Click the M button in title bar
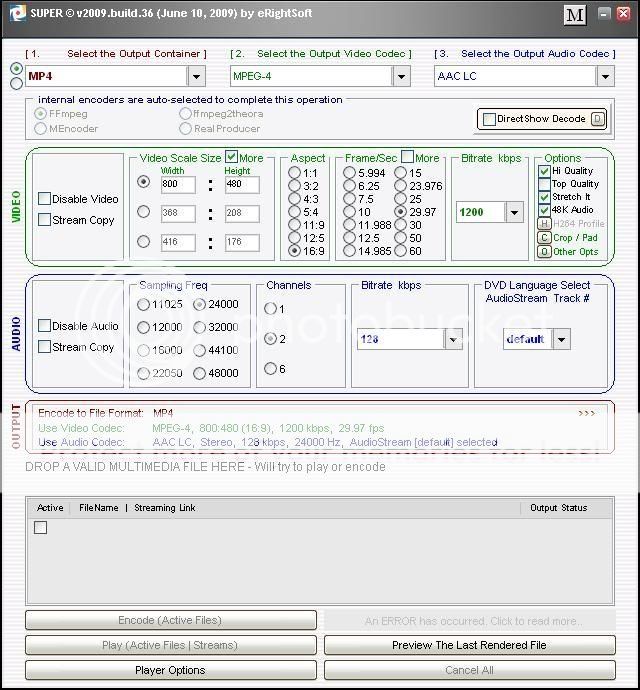The image size is (640, 690). coord(575,15)
